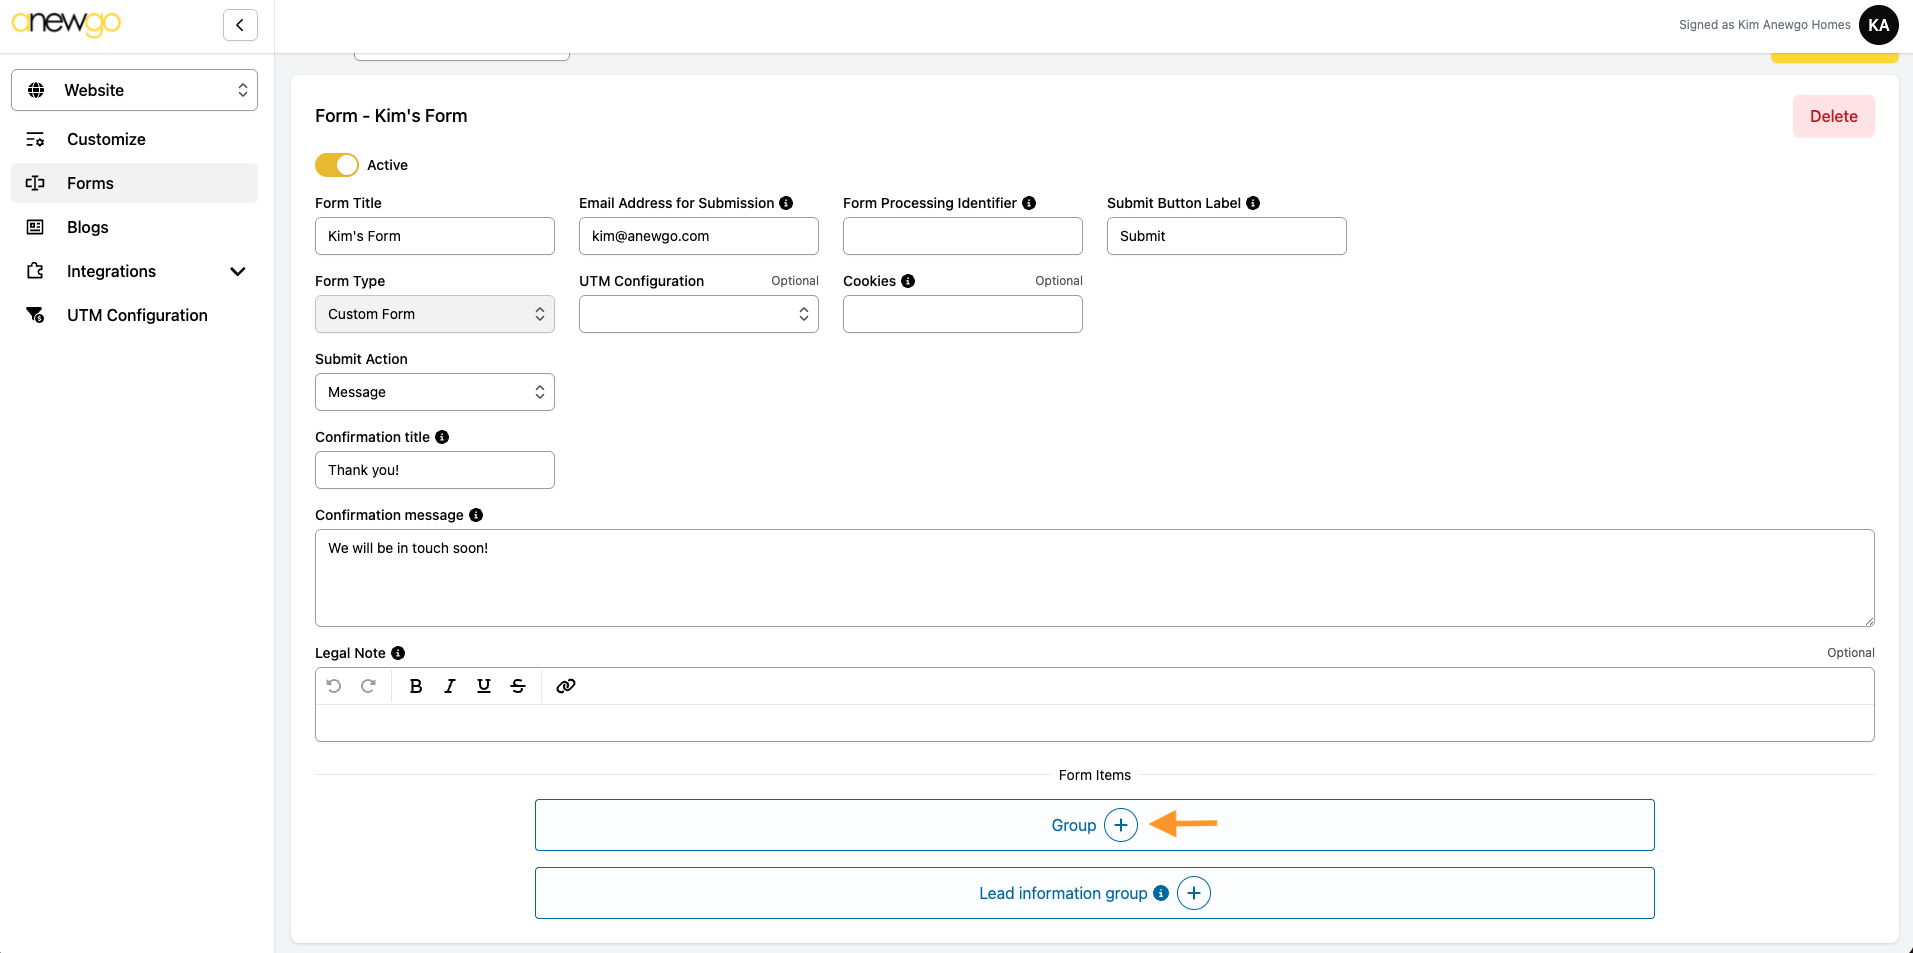This screenshot has height=953, width=1913.
Task: Open the KA user avatar menu
Action: click(x=1878, y=25)
